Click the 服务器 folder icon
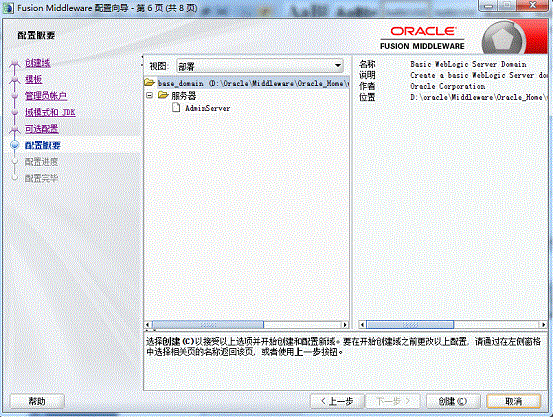 pyautogui.click(x=163, y=95)
